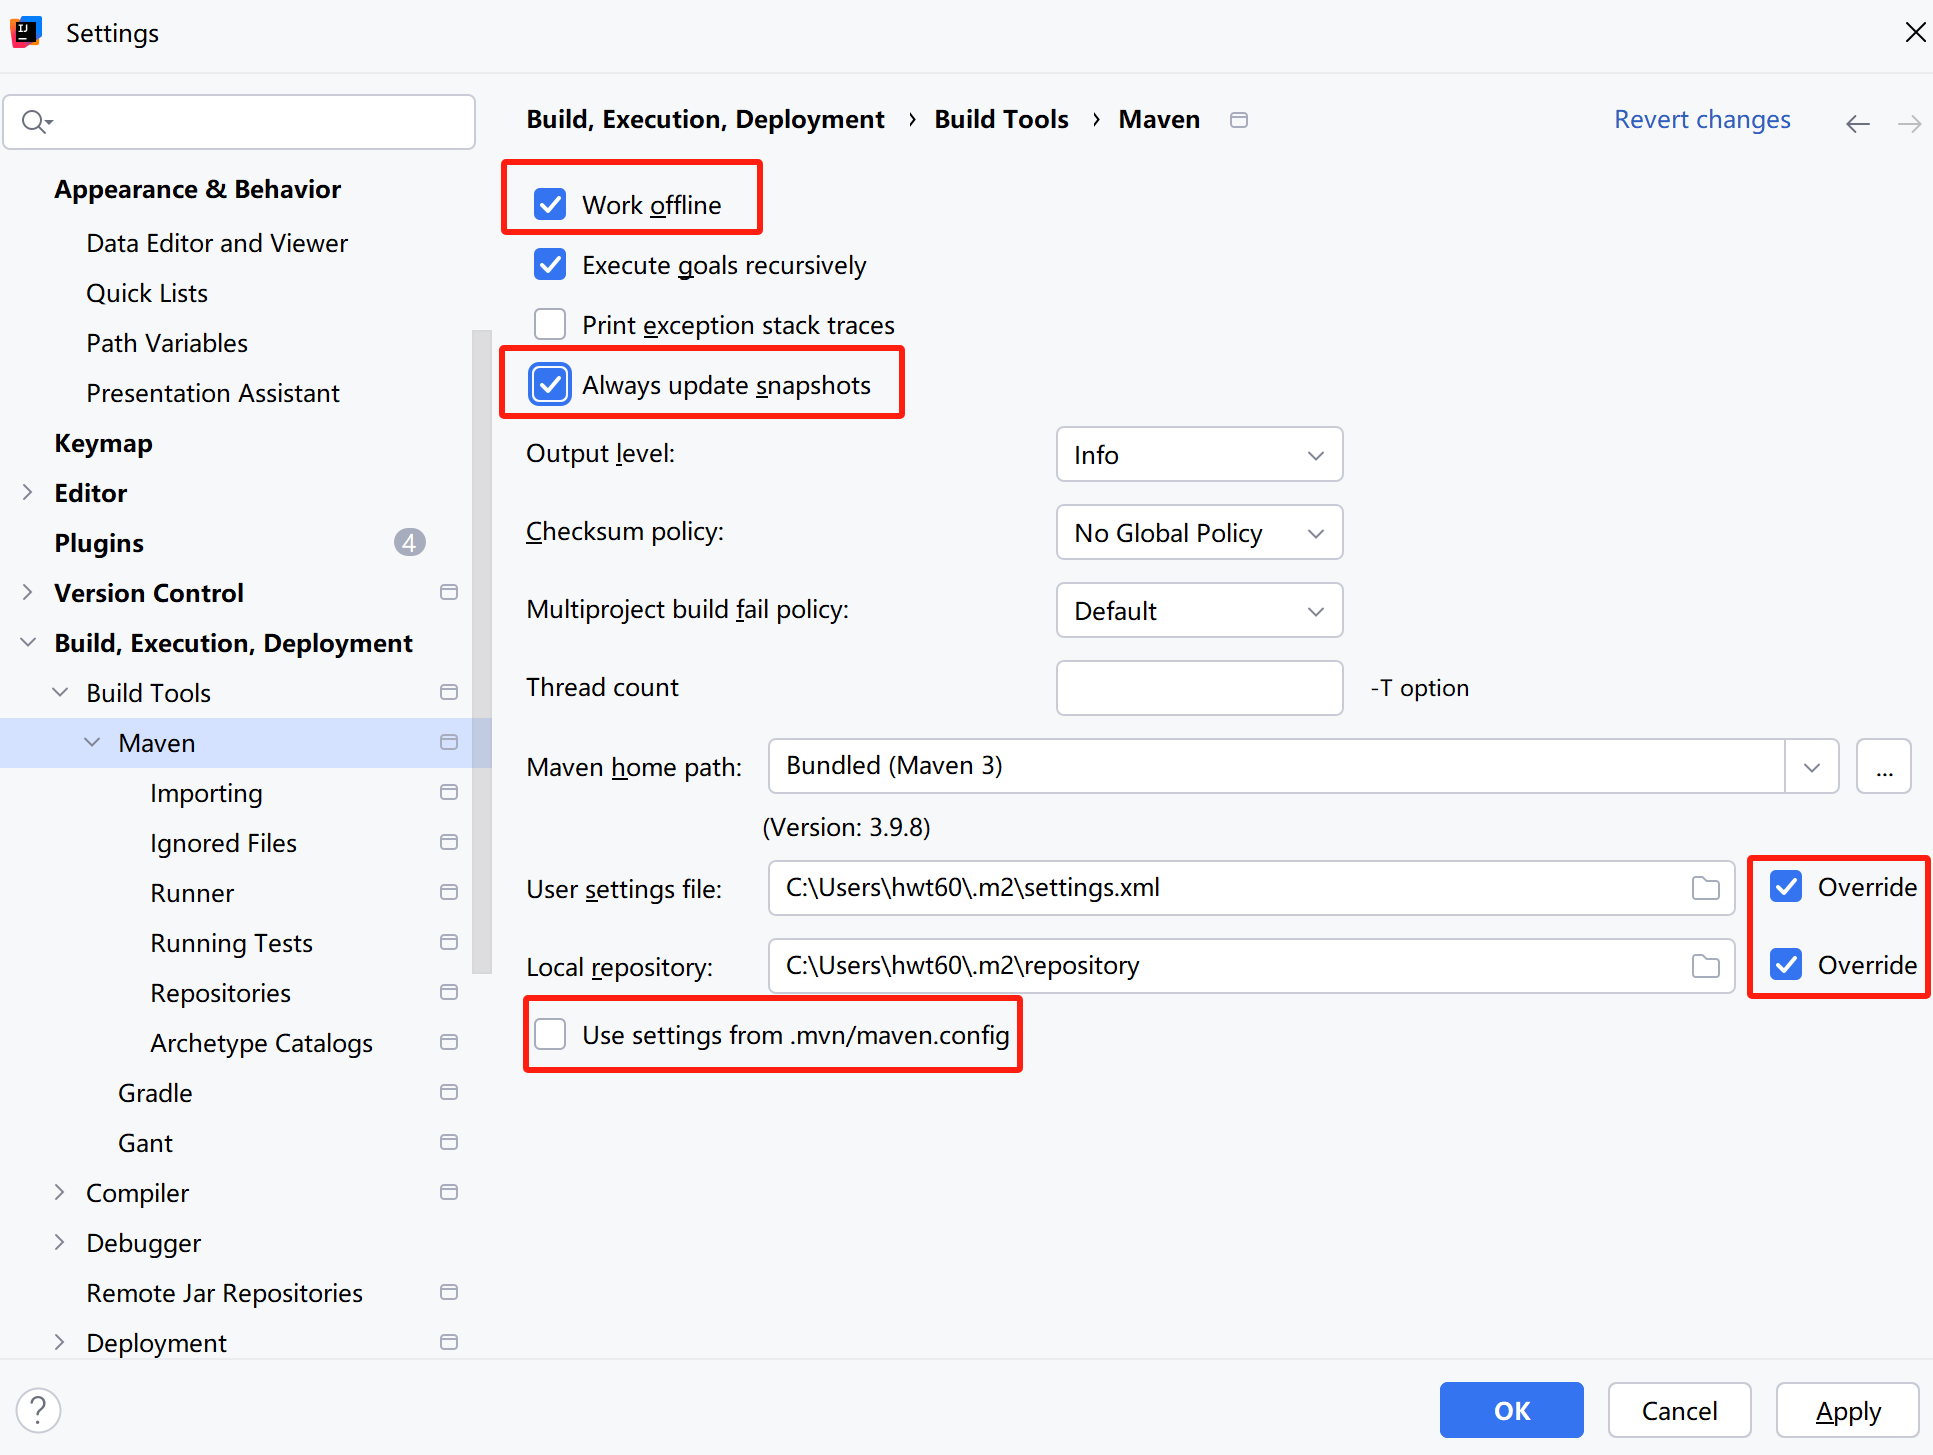Viewport: 1933px width, 1455px height.
Task: Select Keymap in settings tree
Action: [x=104, y=443]
